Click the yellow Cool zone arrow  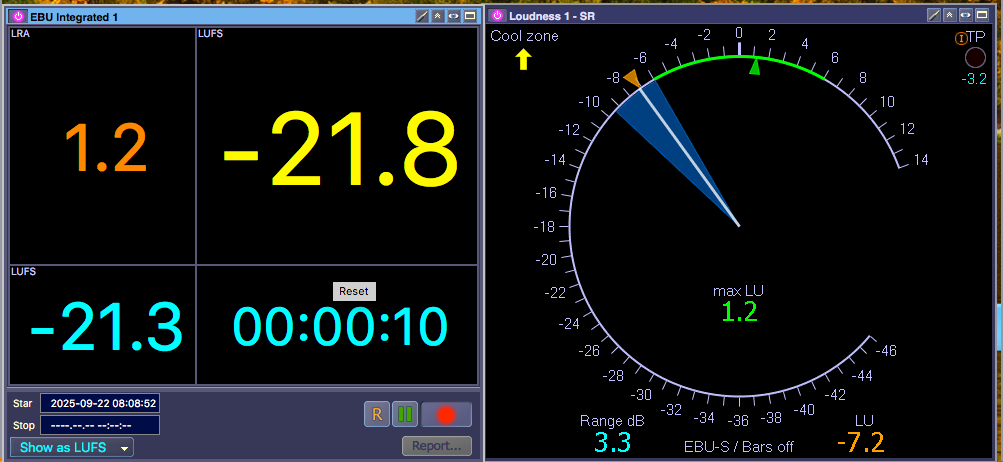(523, 60)
